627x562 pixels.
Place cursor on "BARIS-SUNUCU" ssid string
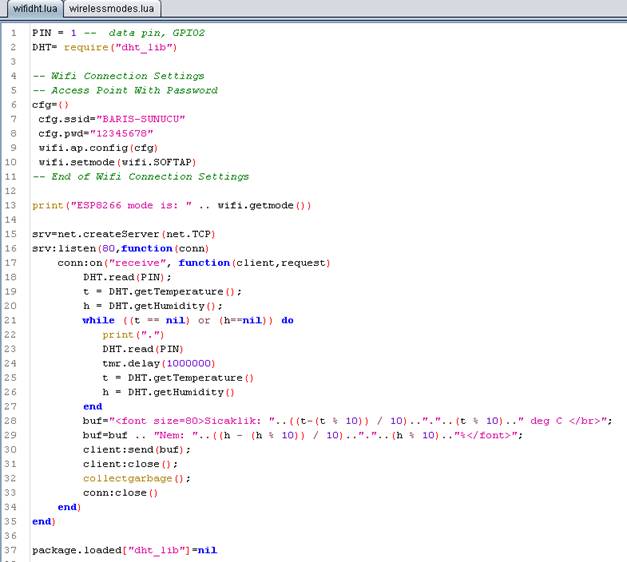140,119
